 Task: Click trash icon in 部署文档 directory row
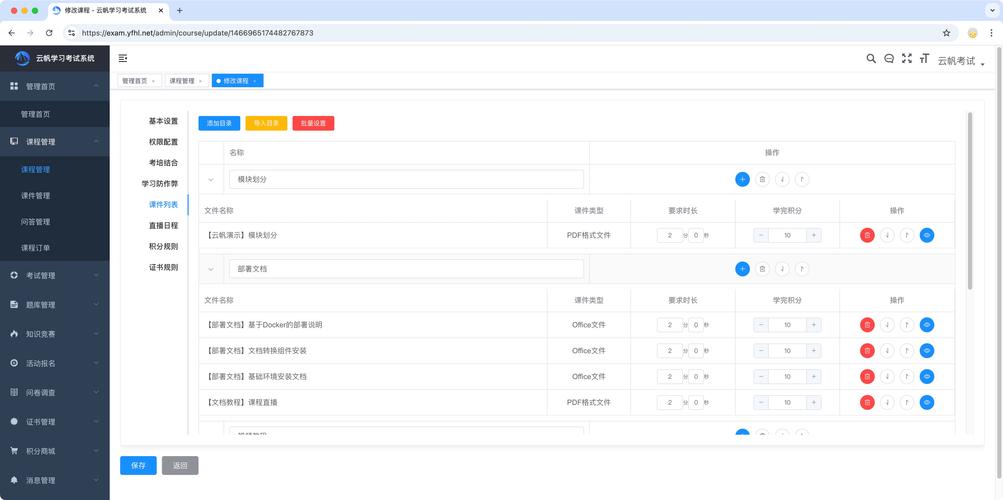[x=762, y=269]
